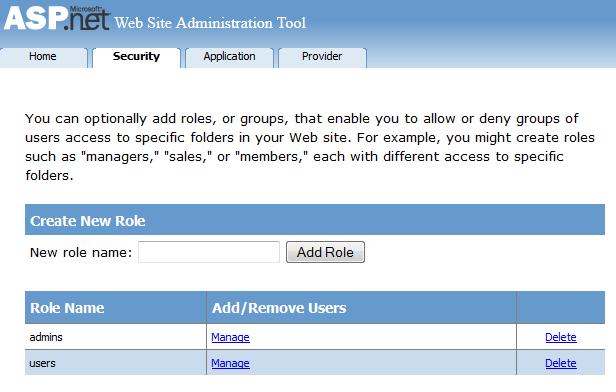
Task: Click the blank header above Delete links
Action: (x=561, y=308)
